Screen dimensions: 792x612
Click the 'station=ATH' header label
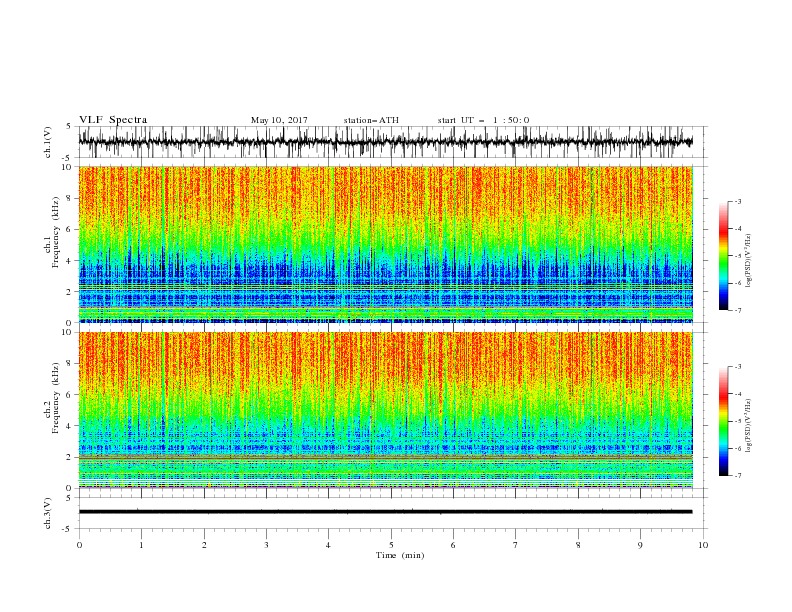click(x=371, y=120)
